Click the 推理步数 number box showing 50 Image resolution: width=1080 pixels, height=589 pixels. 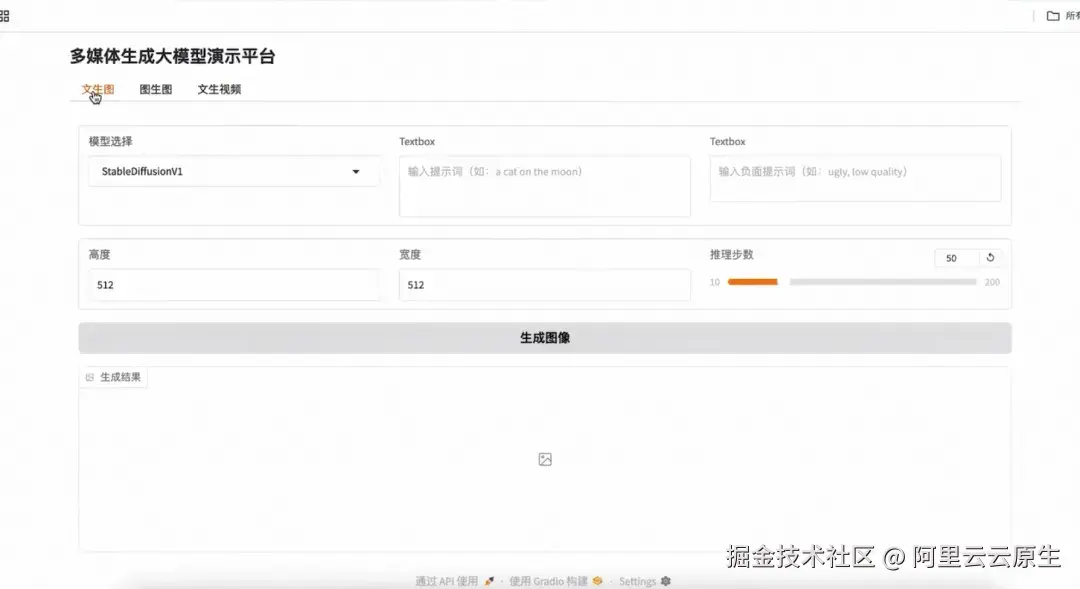click(956, 258)
